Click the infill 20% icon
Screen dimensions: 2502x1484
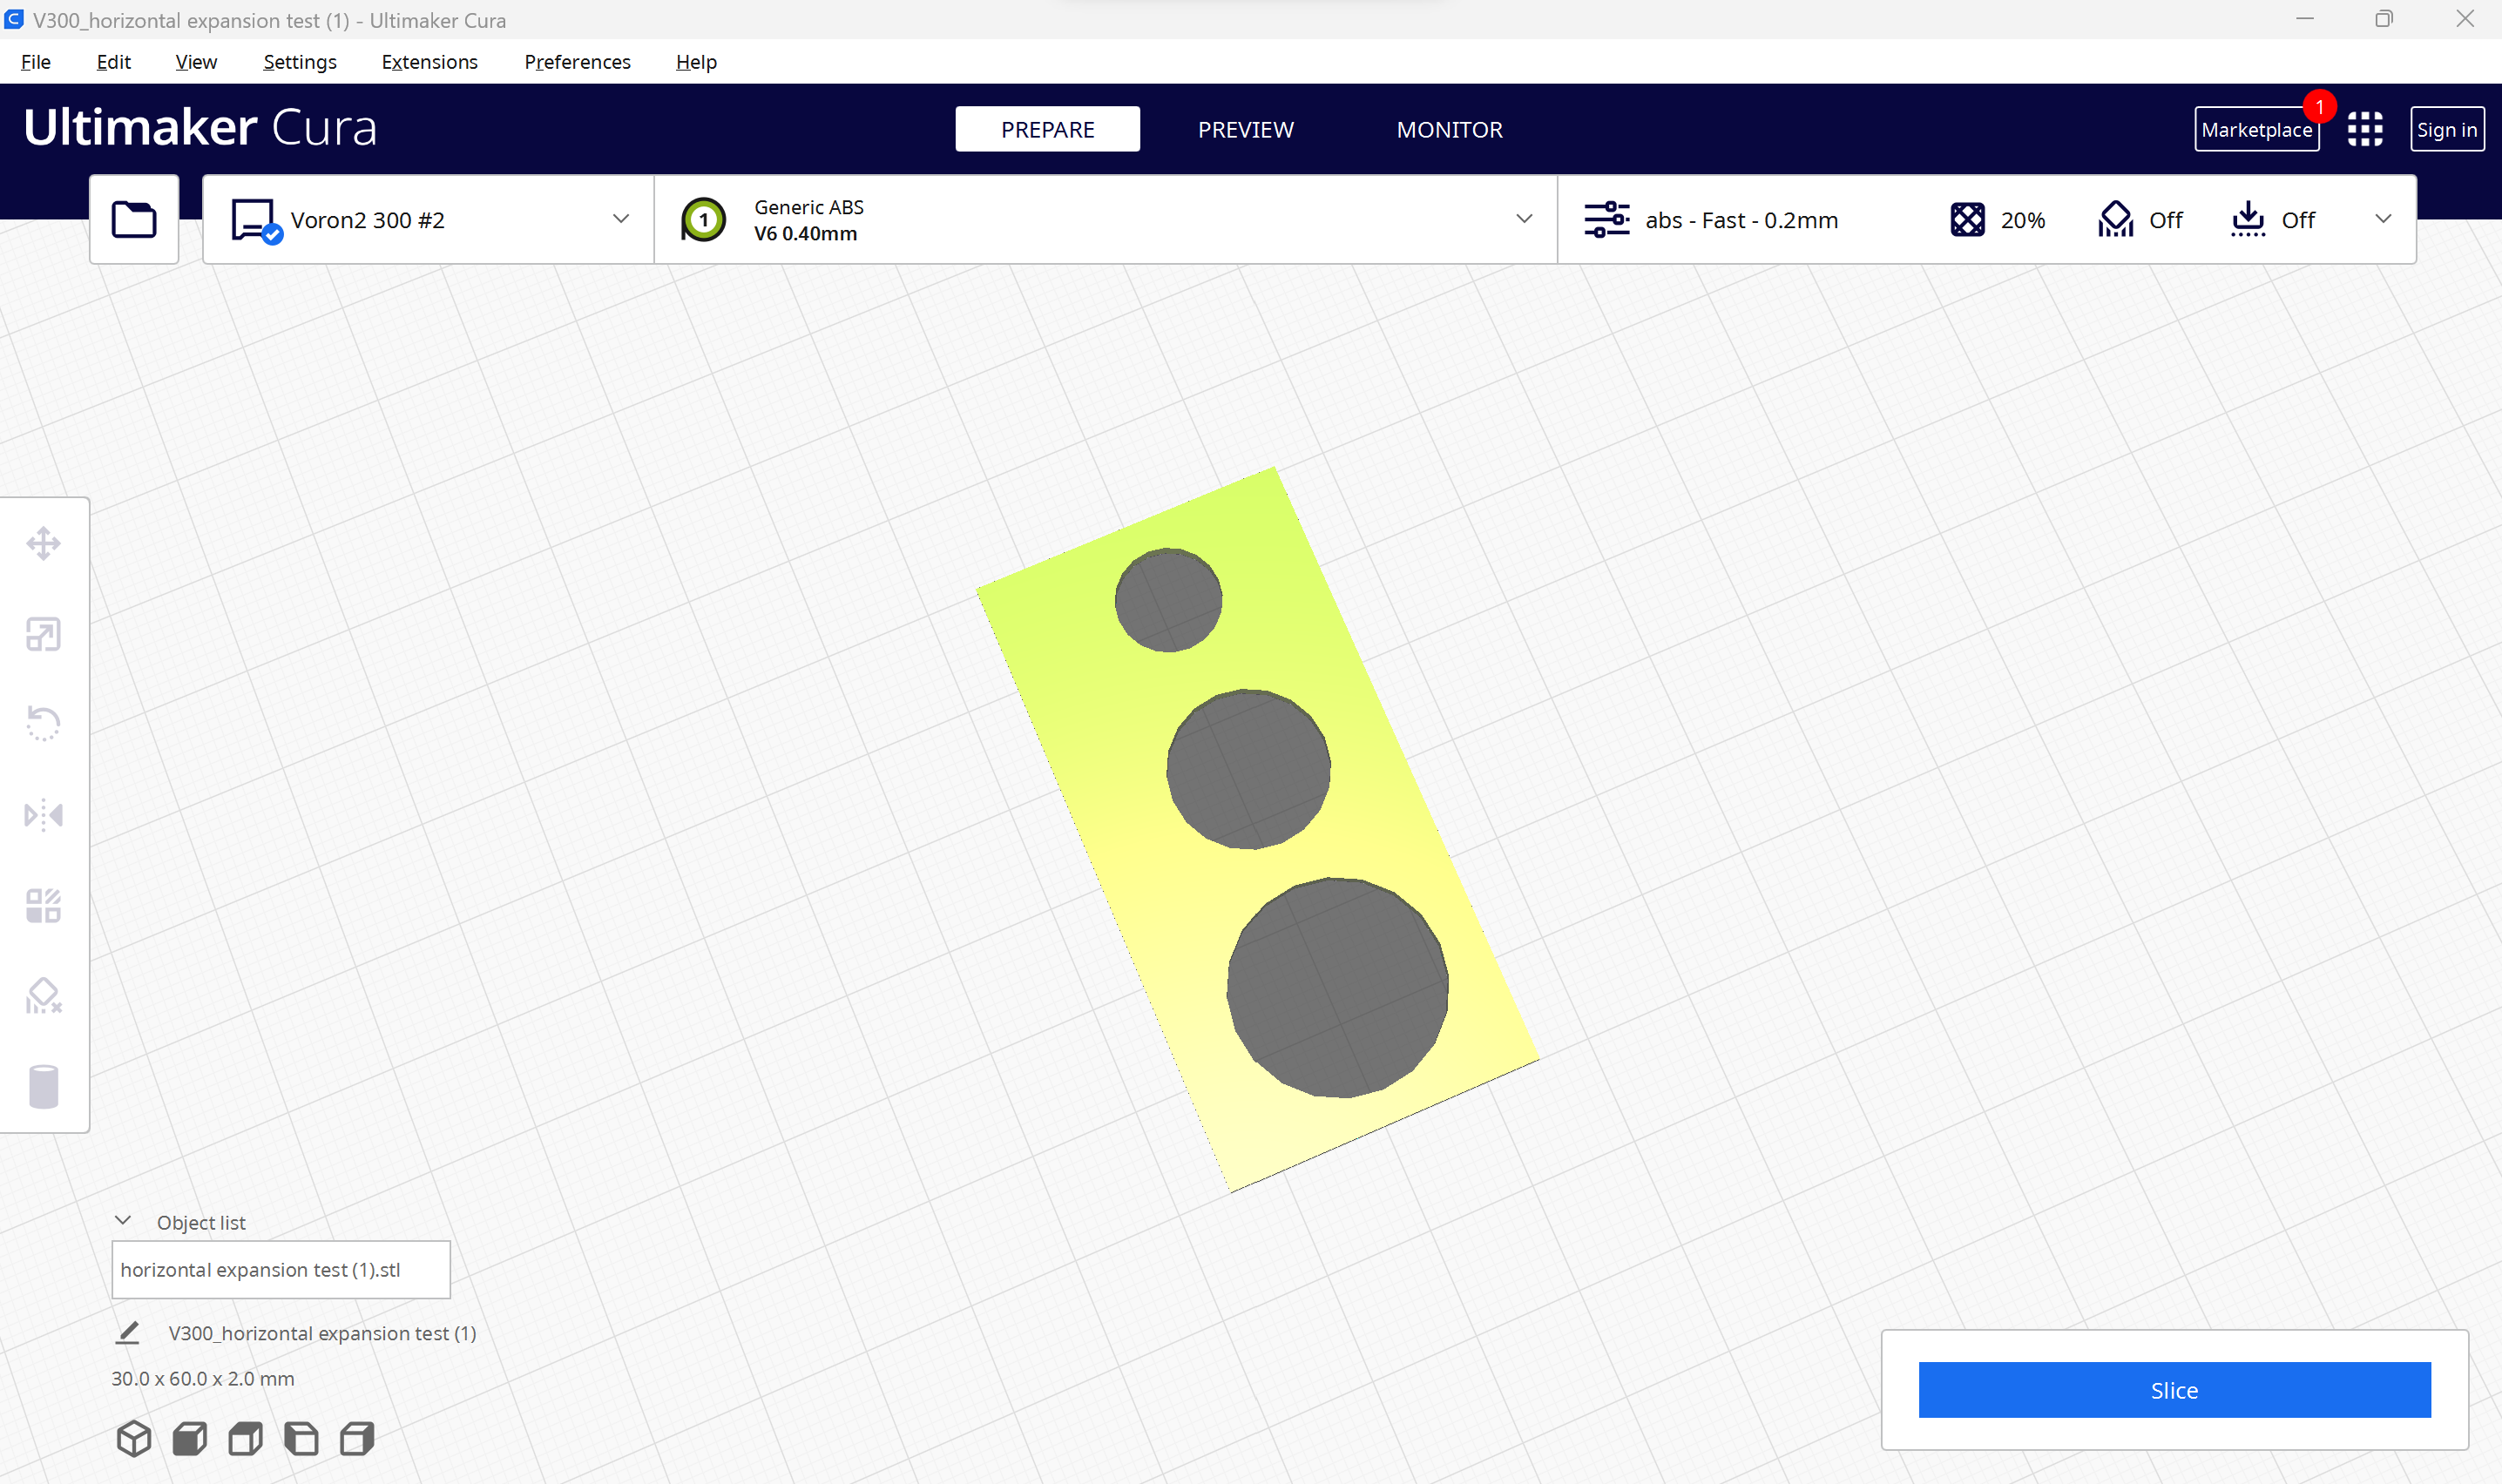1967,219
